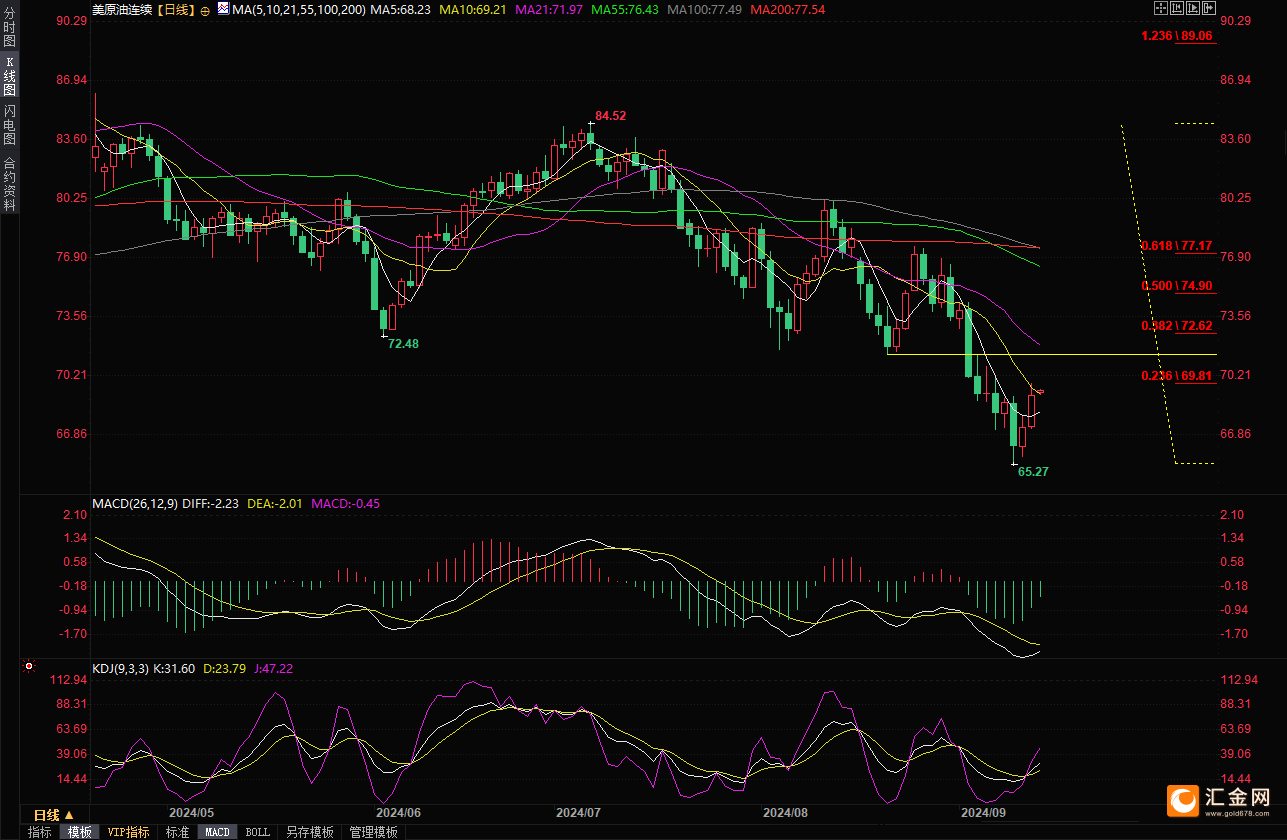Click 另存模板 to save template
1287x840 pixels.
pos(309,832)
